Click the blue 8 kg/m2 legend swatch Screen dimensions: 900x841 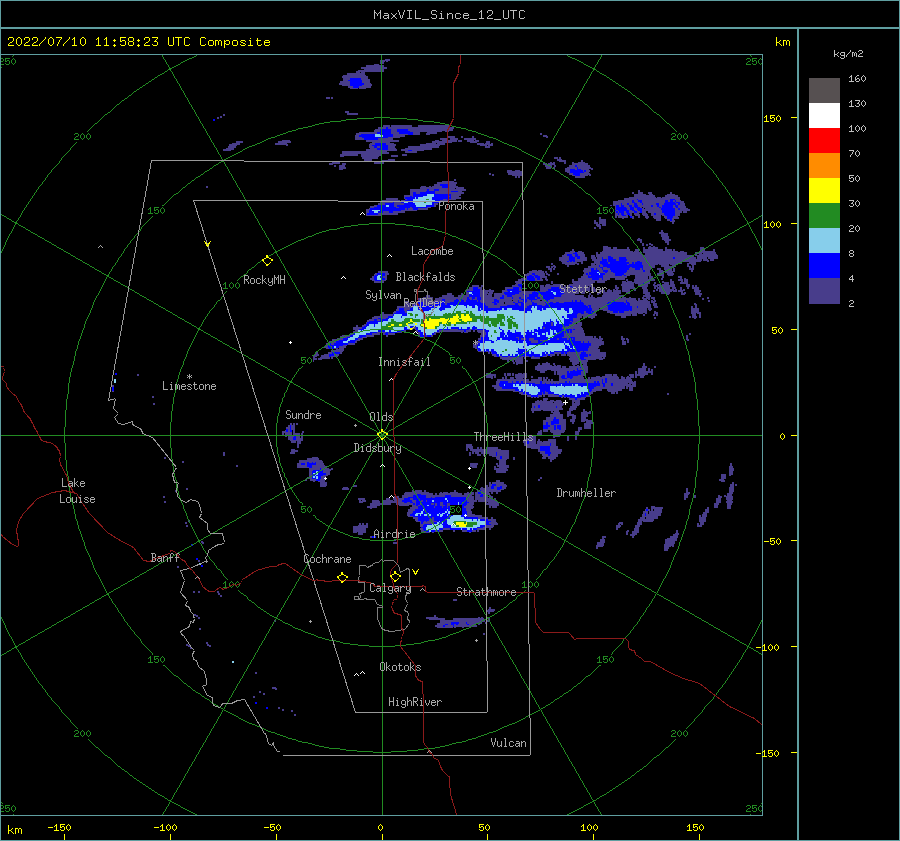[x=824, y=265]
